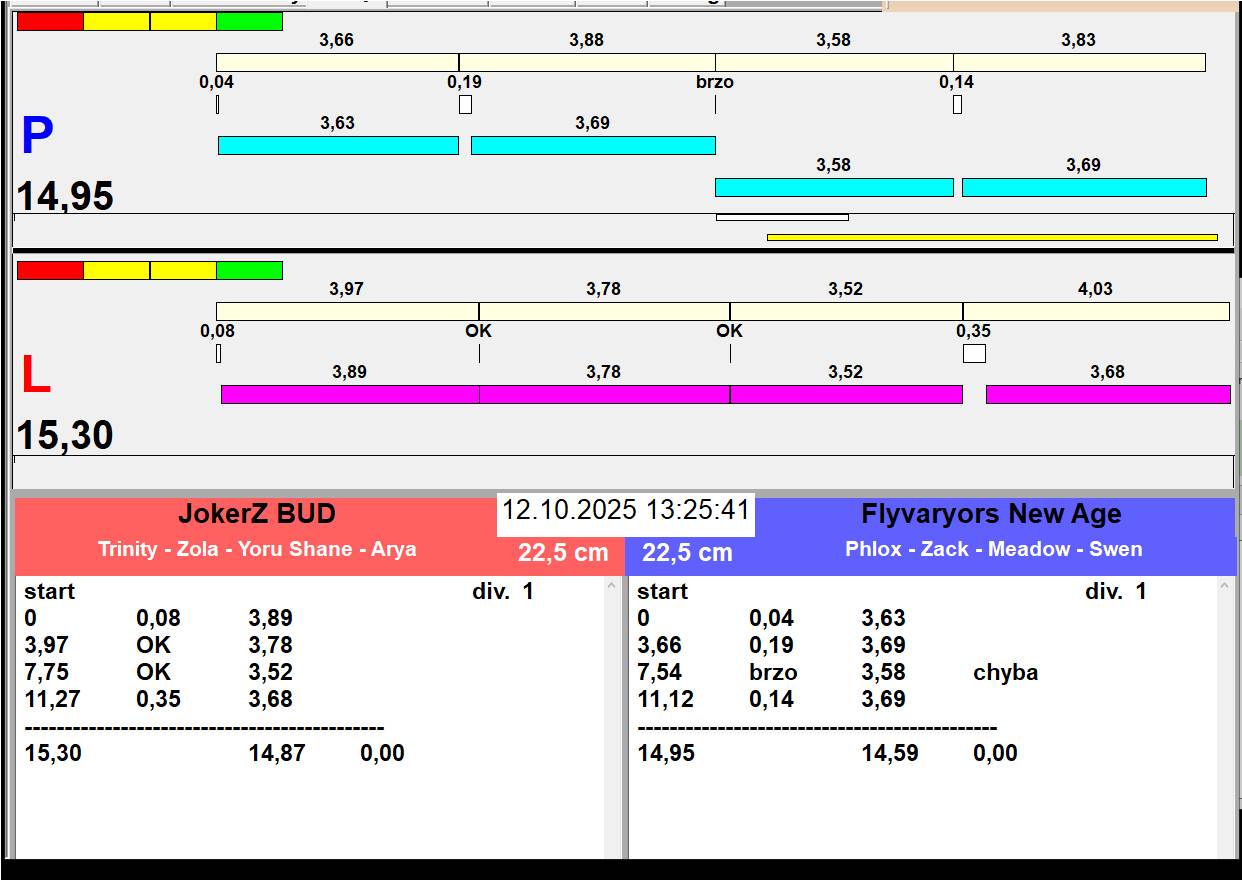The height and width of the screenshot is (880, 1242).
Task: Click the 0,08 start marker in lane L
Action: click(x=218, y=353)
